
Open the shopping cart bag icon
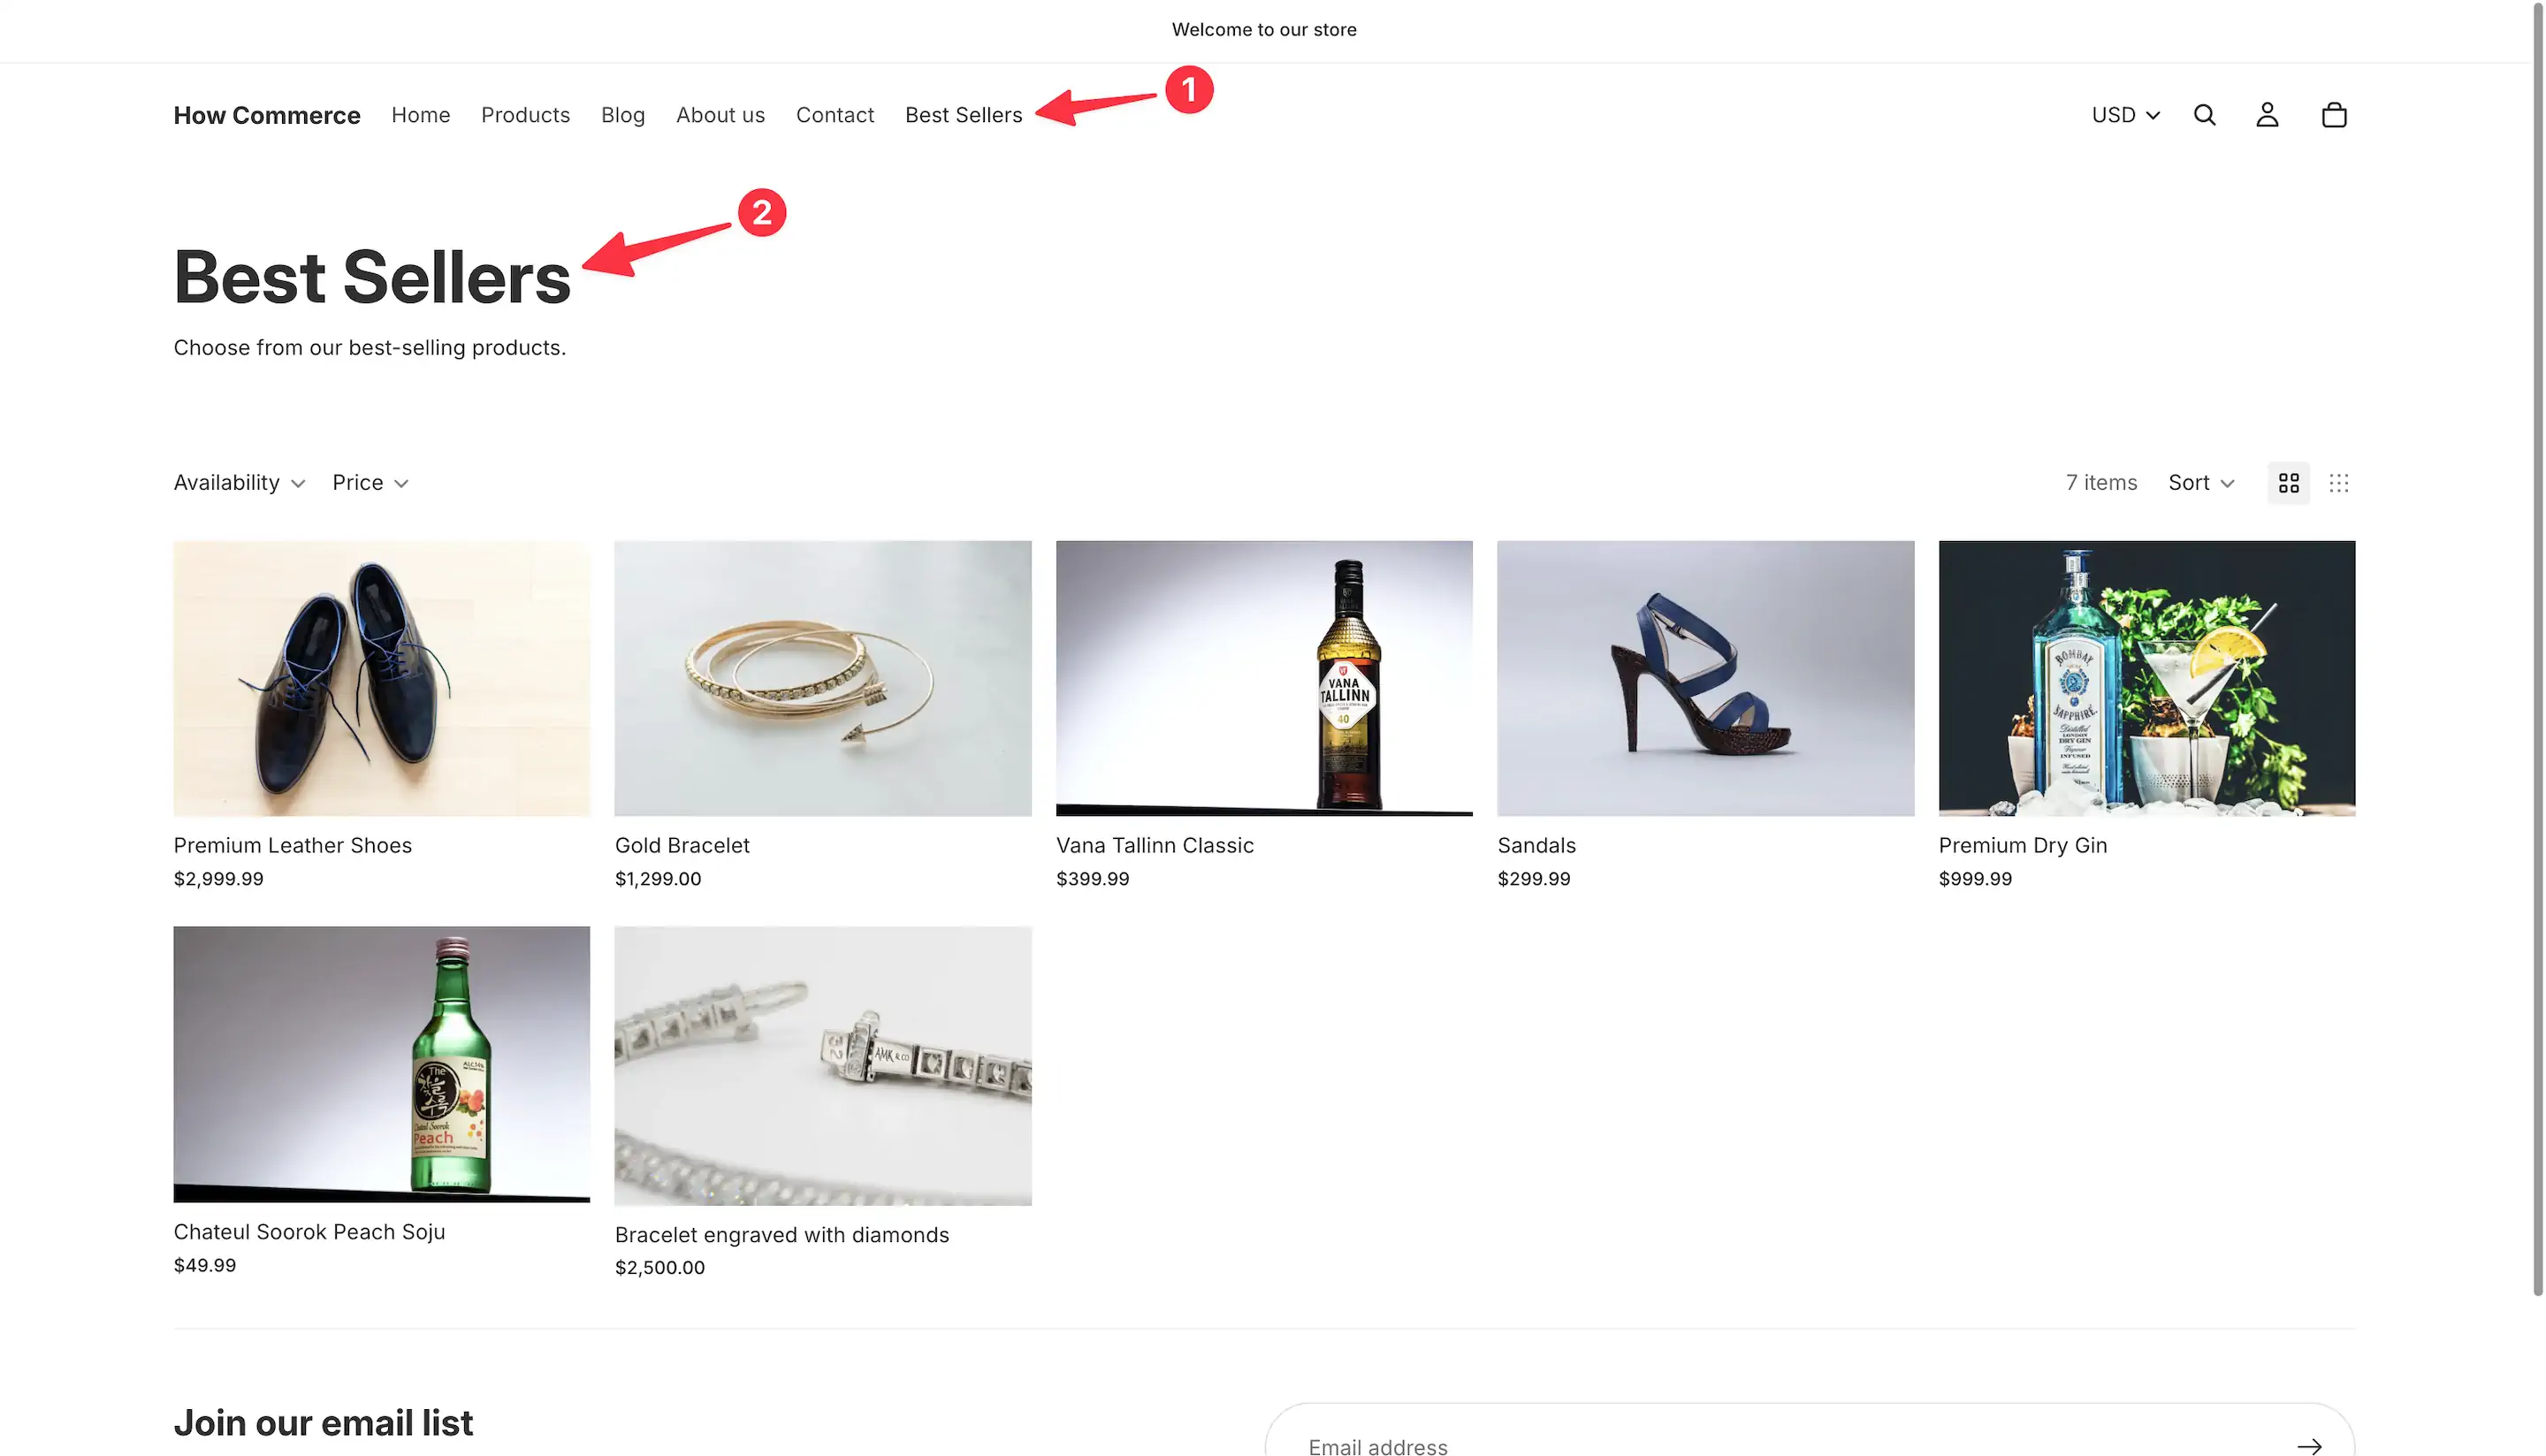[x=2334, y=115]
